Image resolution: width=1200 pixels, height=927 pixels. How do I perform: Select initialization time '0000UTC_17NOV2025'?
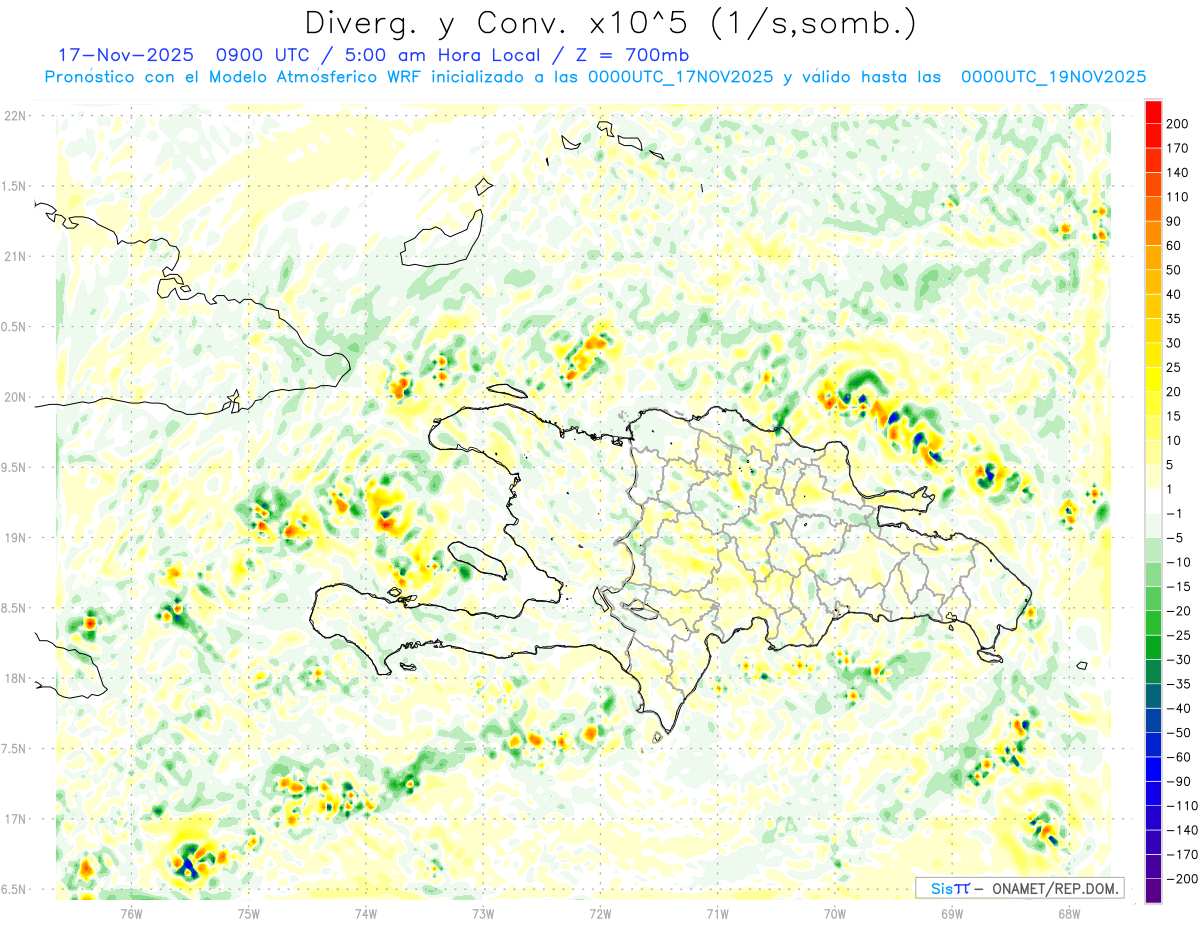pyautogui.click(x=681, y=77)
